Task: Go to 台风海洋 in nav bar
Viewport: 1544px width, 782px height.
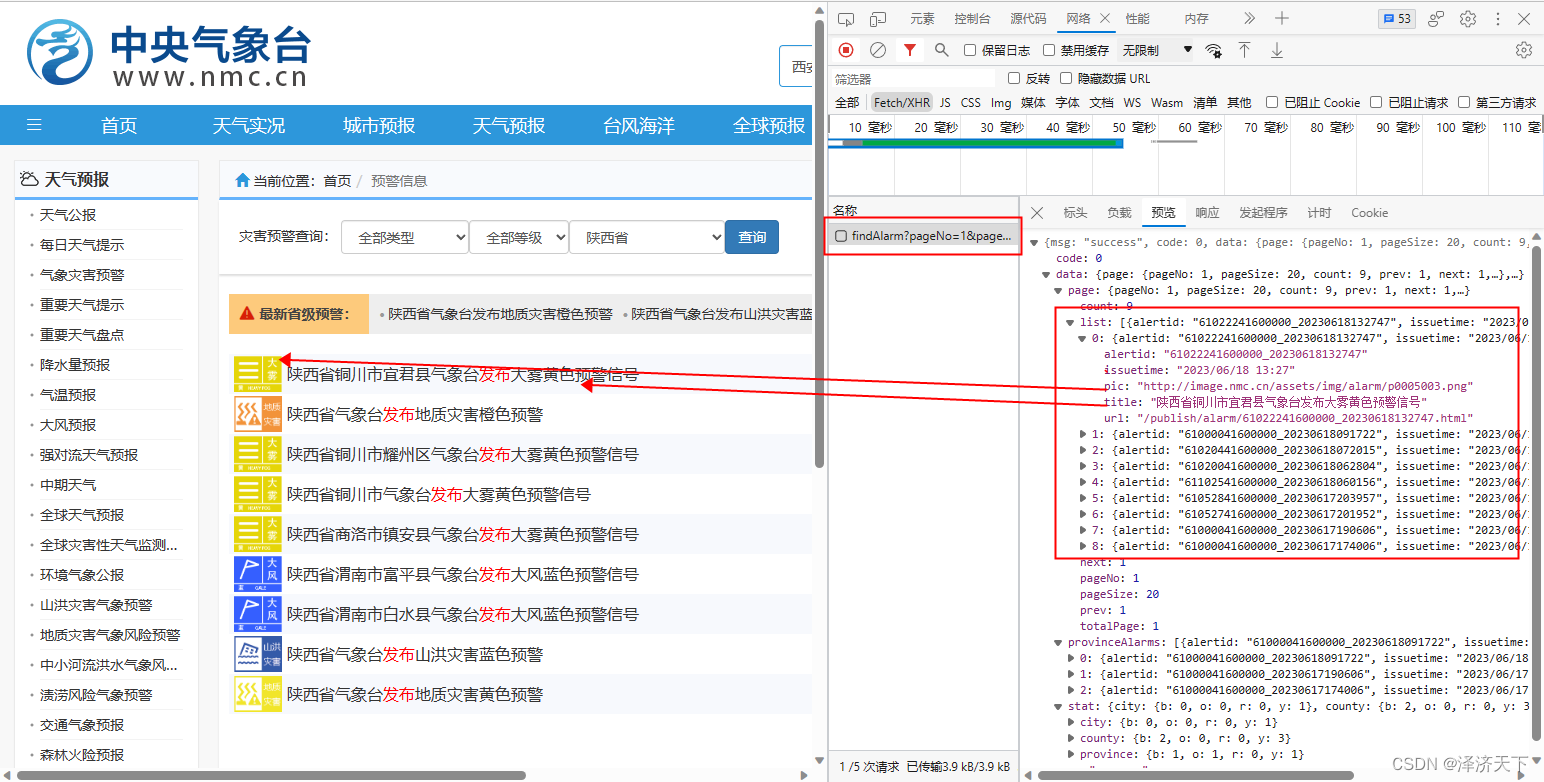Action: click(x=639, y=125)
